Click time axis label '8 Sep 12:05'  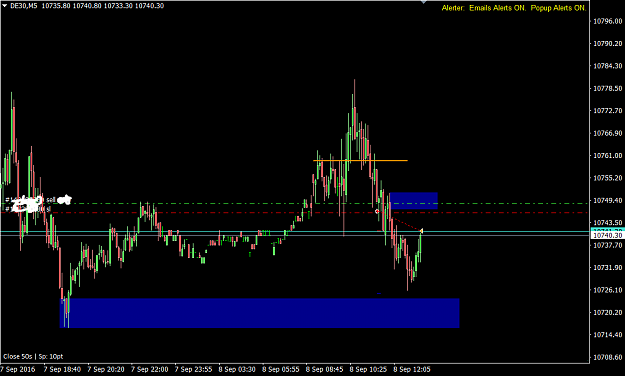coord(412,369)
